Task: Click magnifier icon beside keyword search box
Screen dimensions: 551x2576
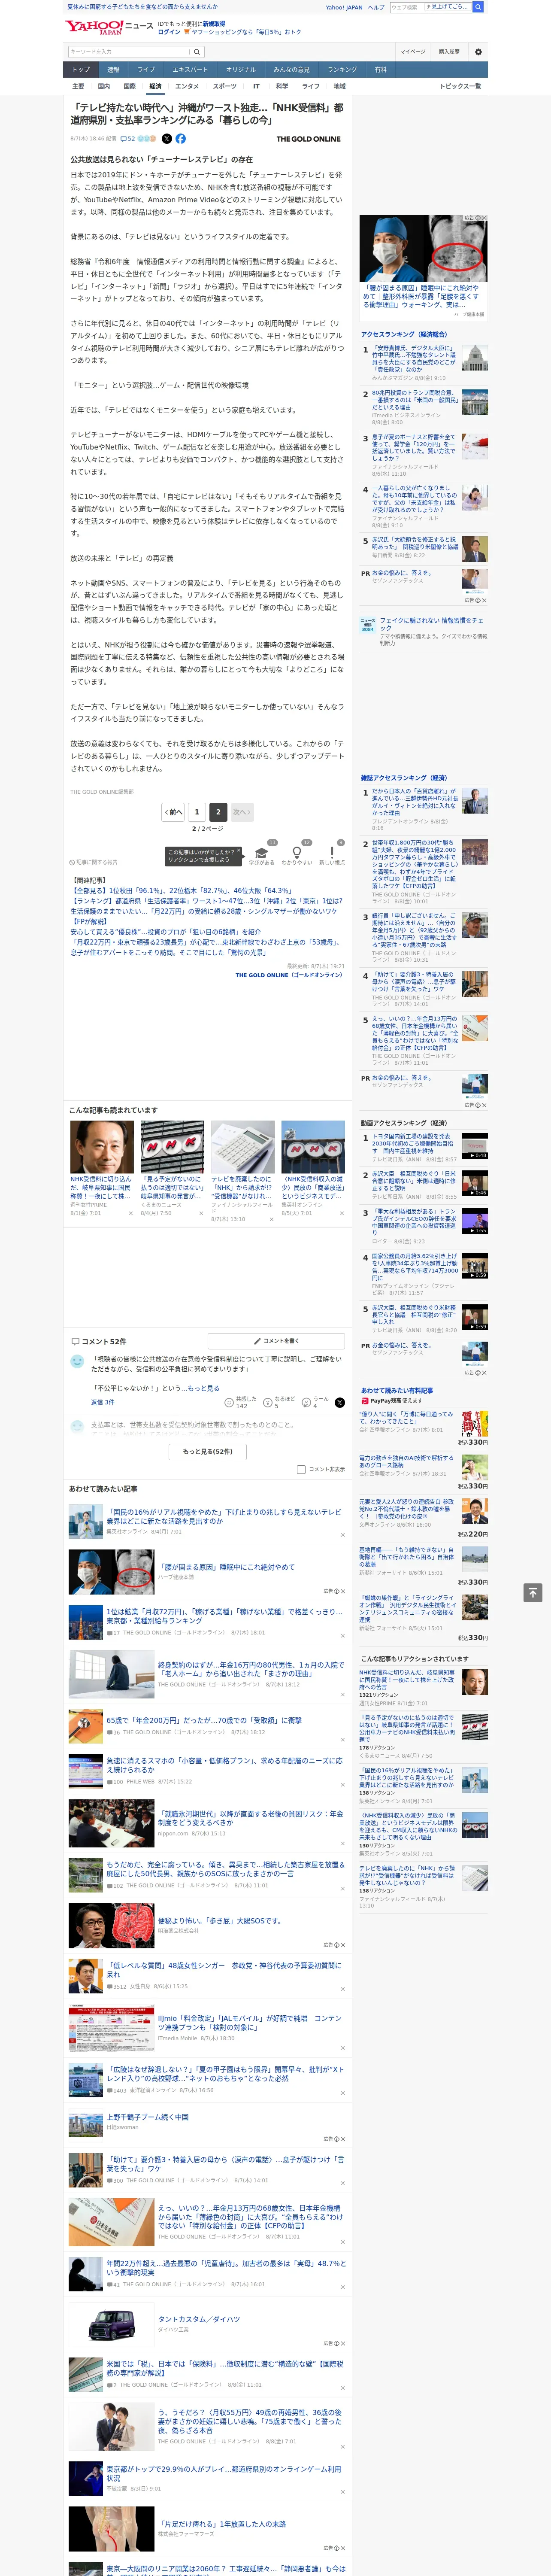Action: pyautogui.click(x=196, y=52)
